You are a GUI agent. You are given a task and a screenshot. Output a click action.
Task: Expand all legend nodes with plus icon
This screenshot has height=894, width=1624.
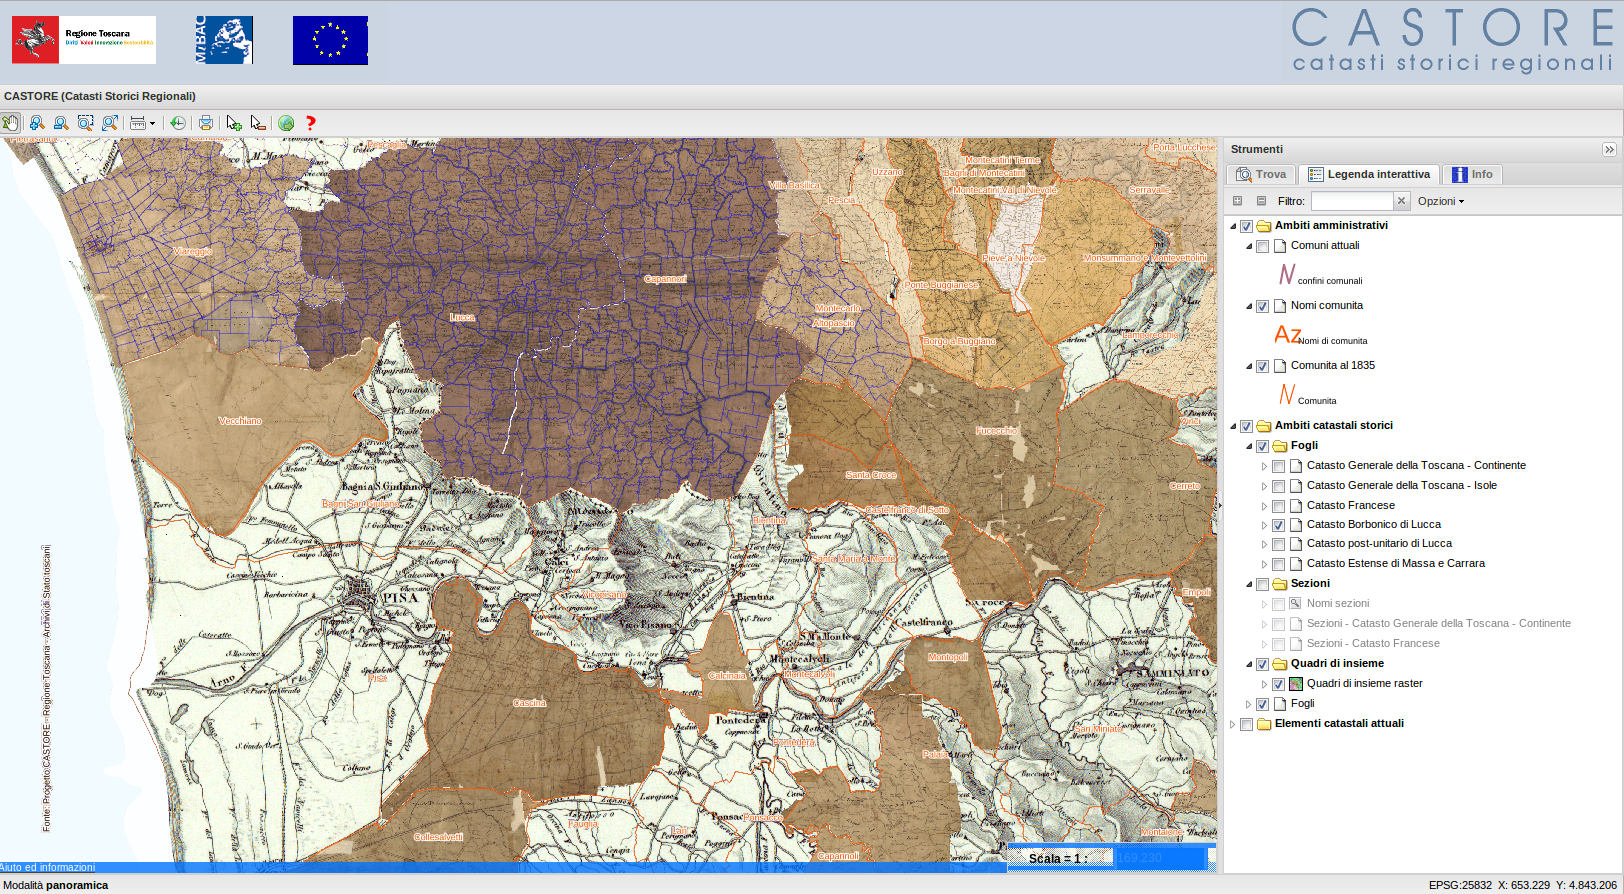pyautogui.click(x=1237, y=201)
